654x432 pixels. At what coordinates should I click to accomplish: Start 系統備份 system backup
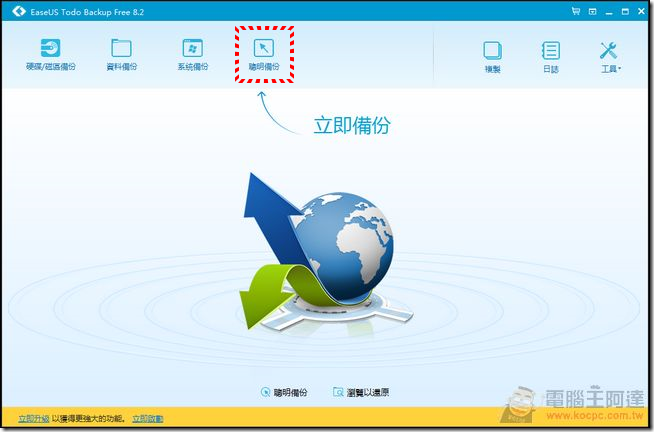pos(193,54)
